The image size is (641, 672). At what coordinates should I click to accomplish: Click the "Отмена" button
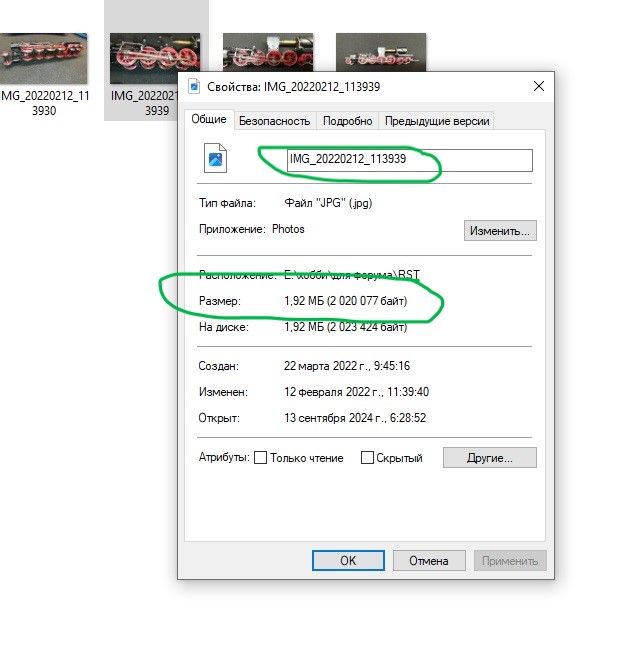(x=427, y=560)
